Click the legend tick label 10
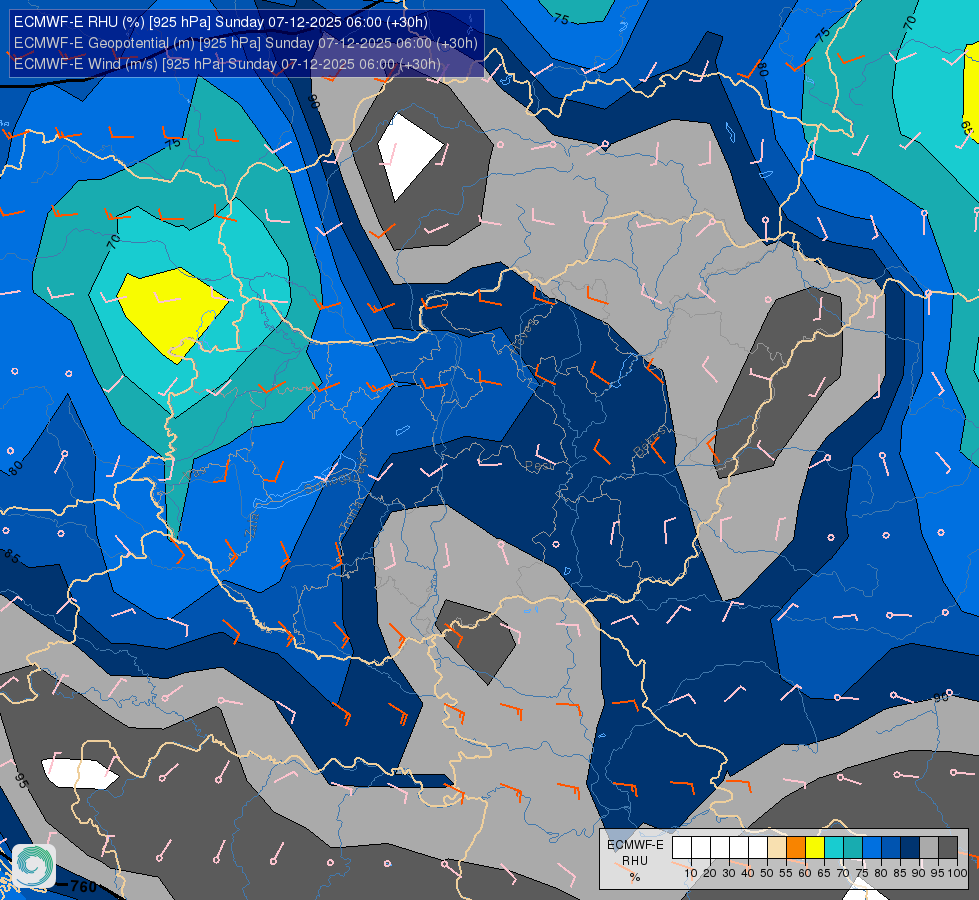This screenshot has height=900, width=979. [x=691, y=873]
